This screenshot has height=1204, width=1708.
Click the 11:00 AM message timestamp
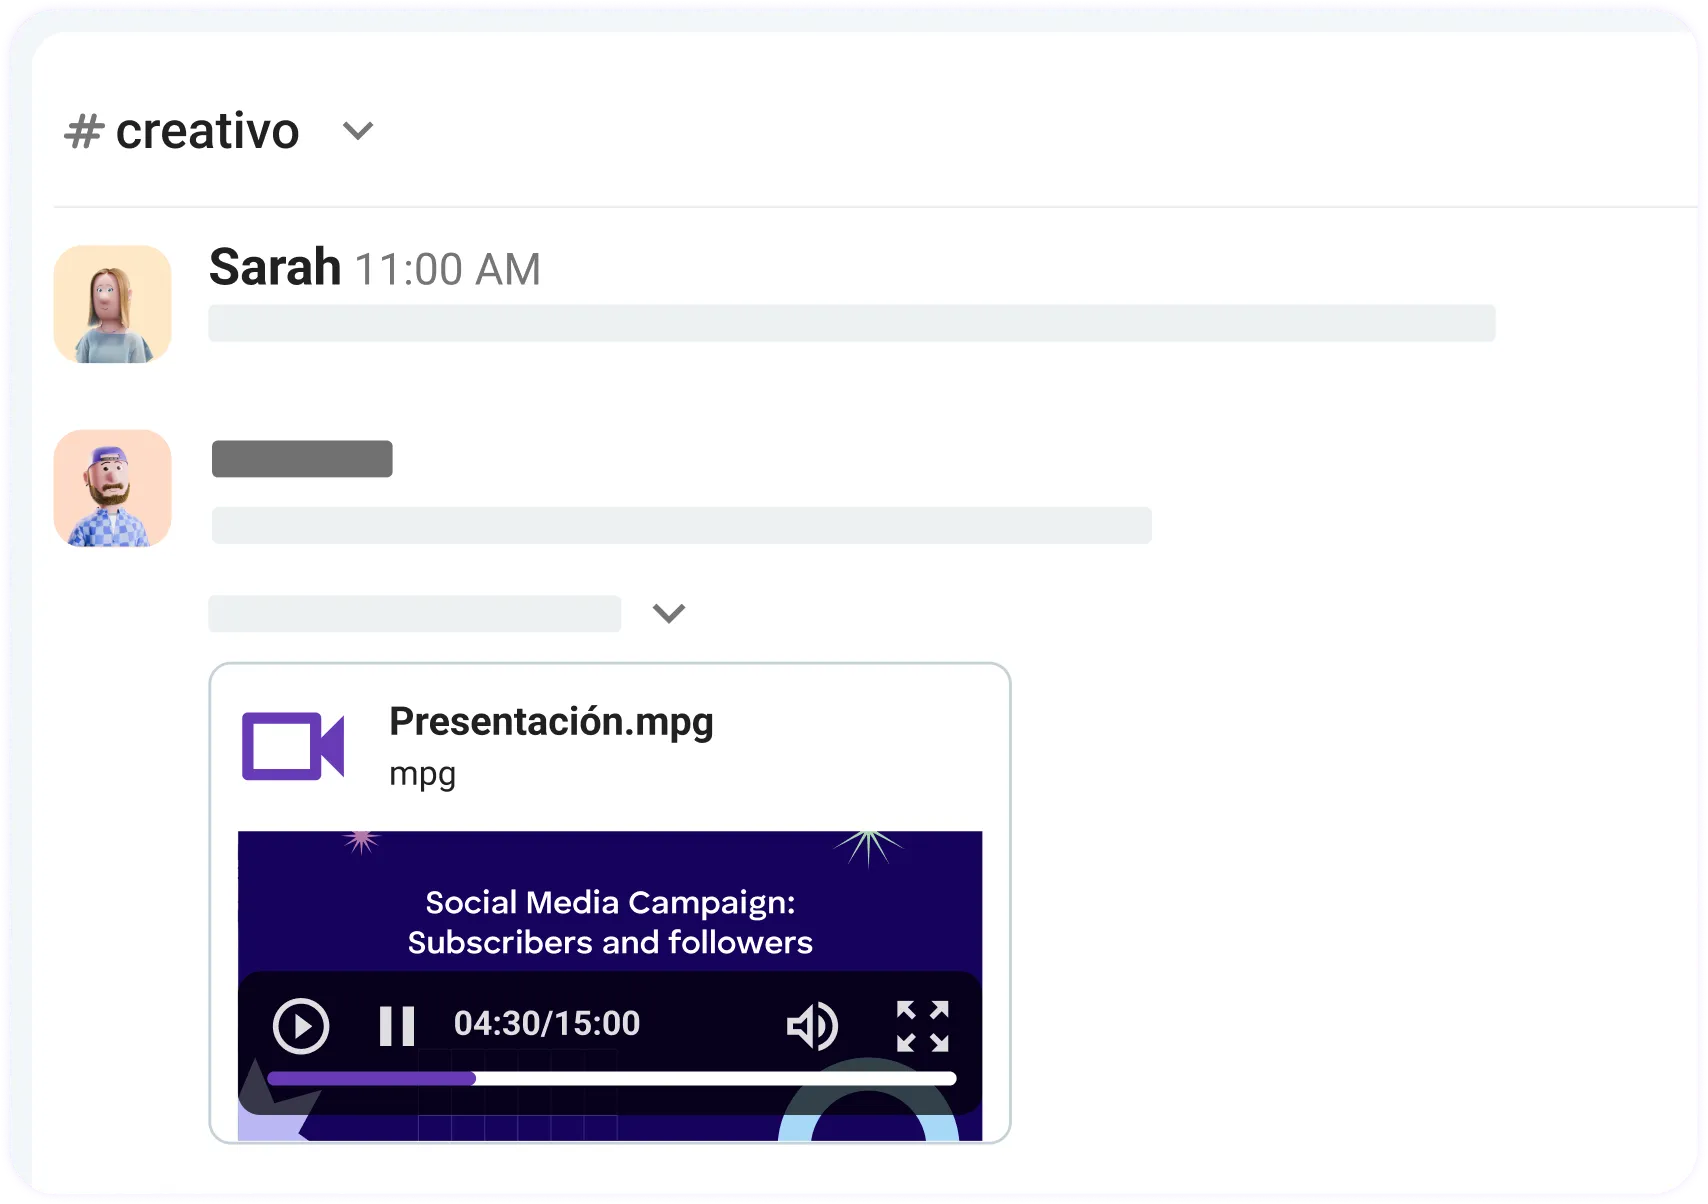[x=447, y=269]
